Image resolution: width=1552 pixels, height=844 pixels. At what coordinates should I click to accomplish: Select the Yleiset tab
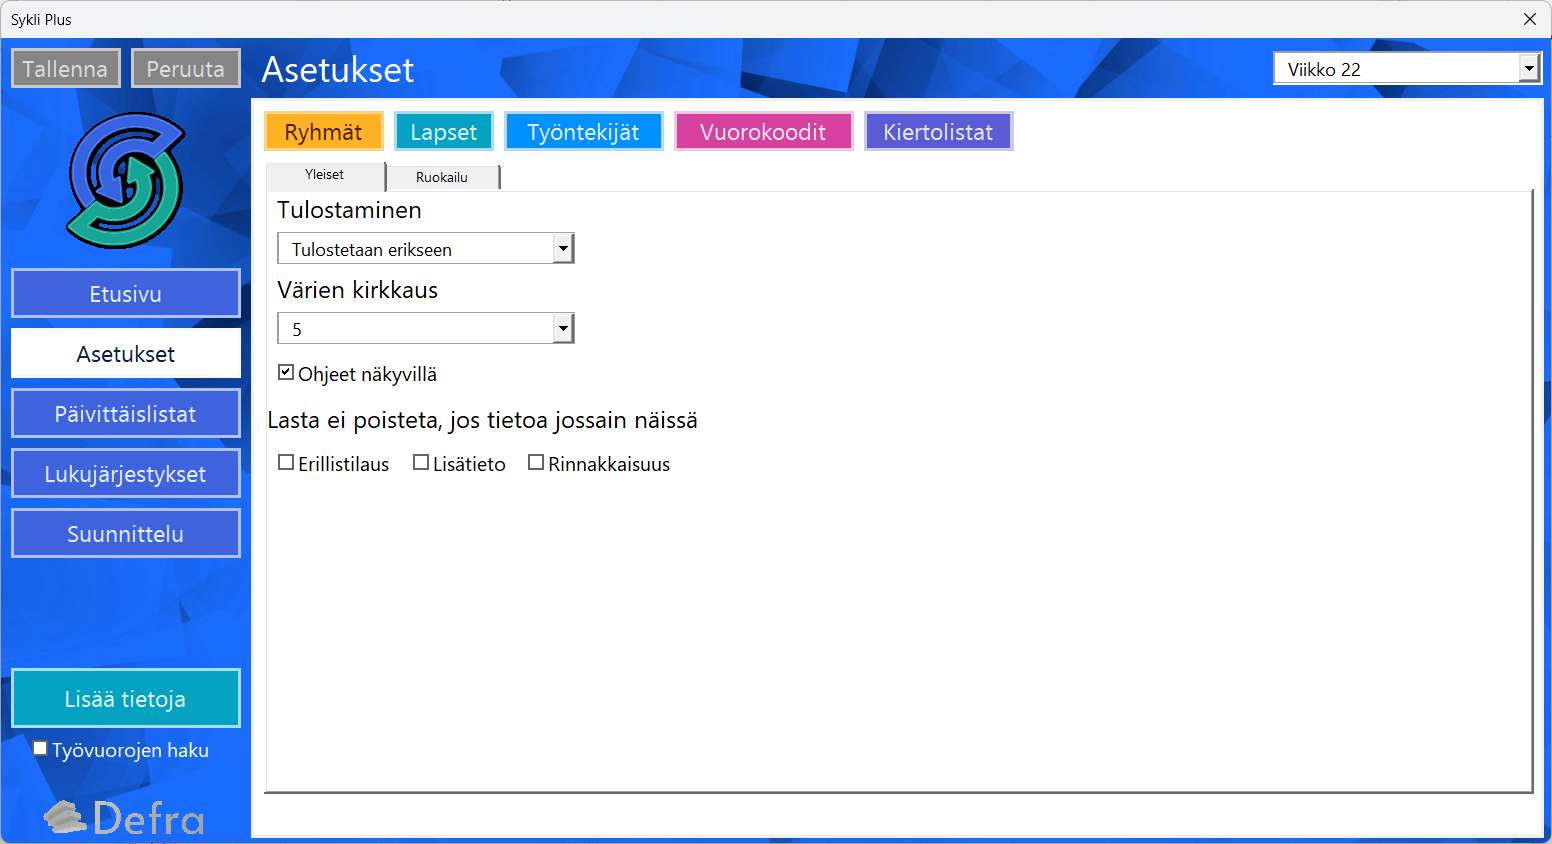coord(324,175)
